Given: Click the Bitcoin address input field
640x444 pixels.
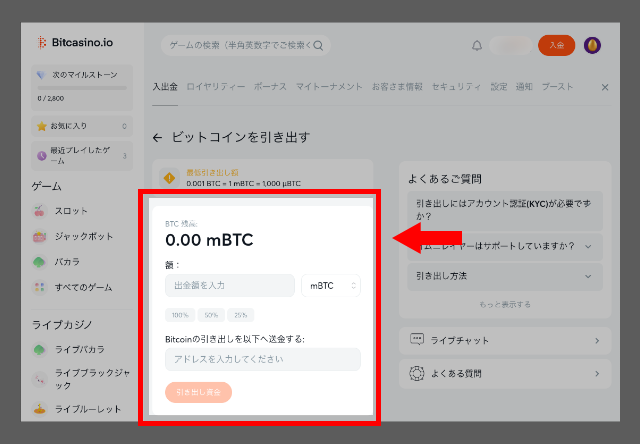Looking at the screenshot, I should (x=262, y=359).
